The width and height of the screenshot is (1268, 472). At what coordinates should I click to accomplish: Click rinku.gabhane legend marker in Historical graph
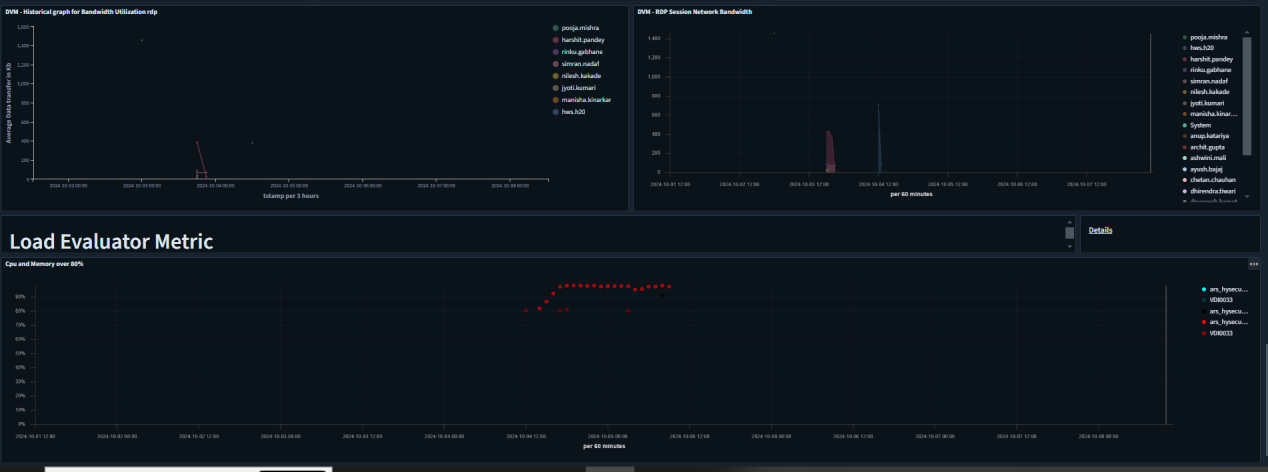(x=555, y=52)
